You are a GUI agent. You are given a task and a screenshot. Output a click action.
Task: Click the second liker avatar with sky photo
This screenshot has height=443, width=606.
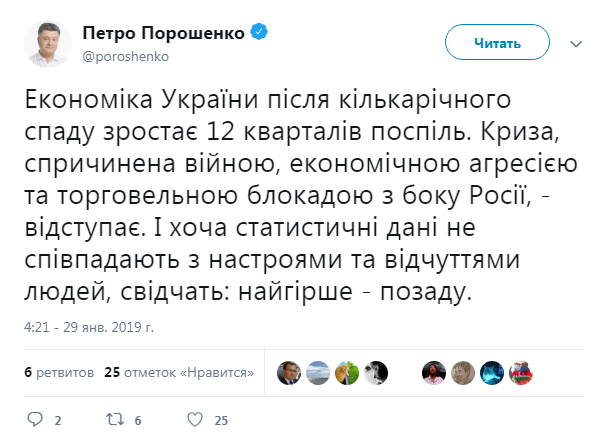pos(318,372)
